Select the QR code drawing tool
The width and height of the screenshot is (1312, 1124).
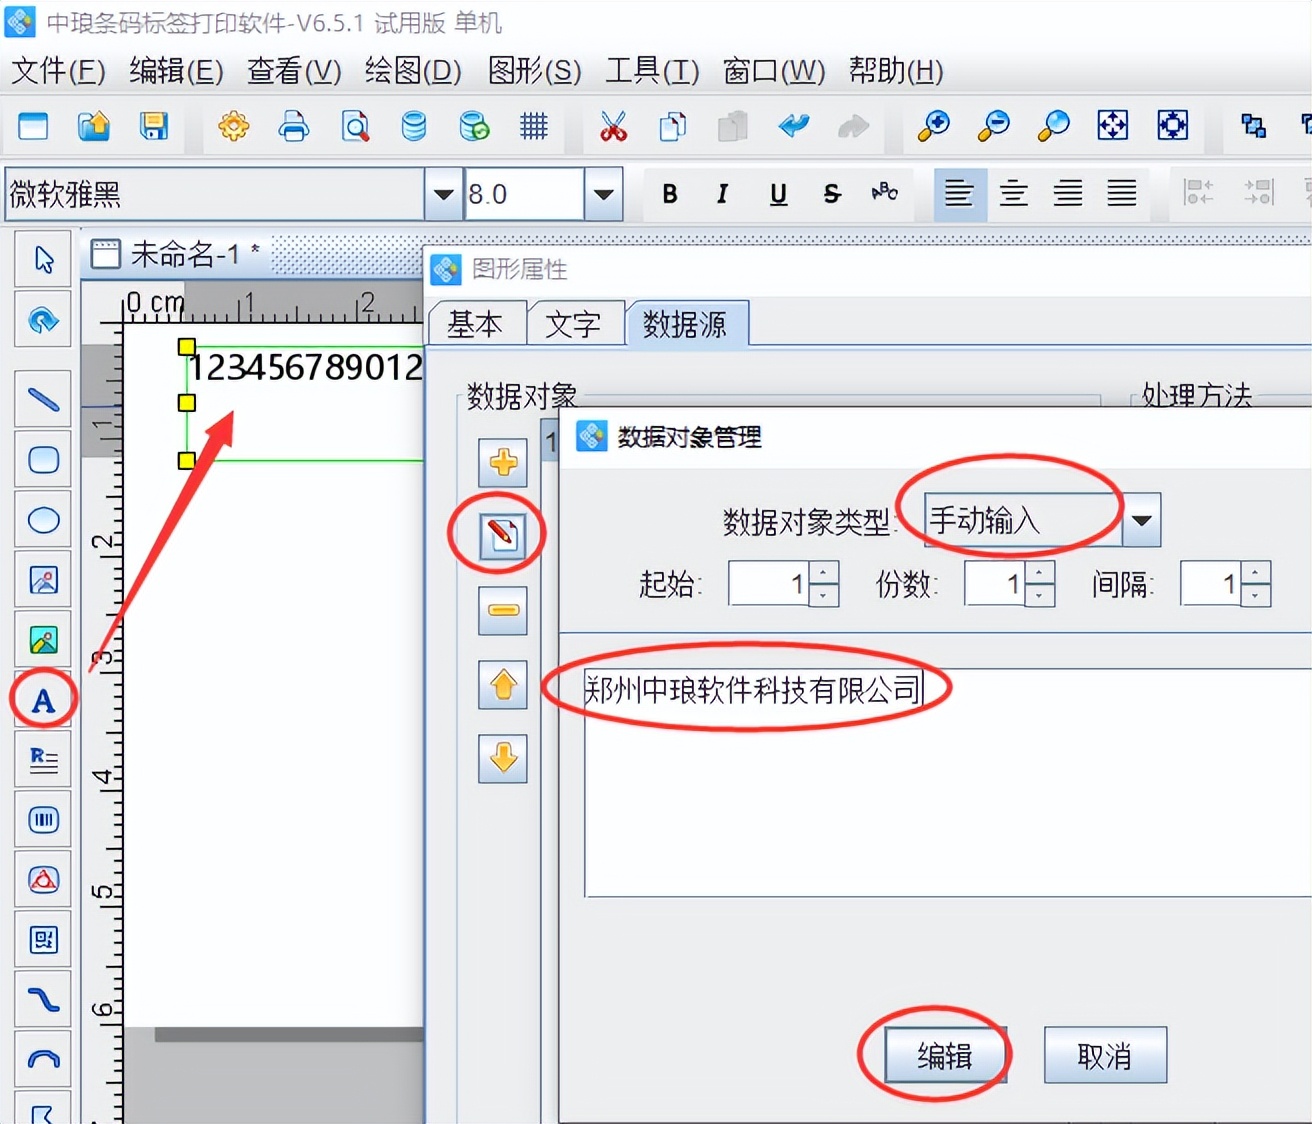point(43,939)
